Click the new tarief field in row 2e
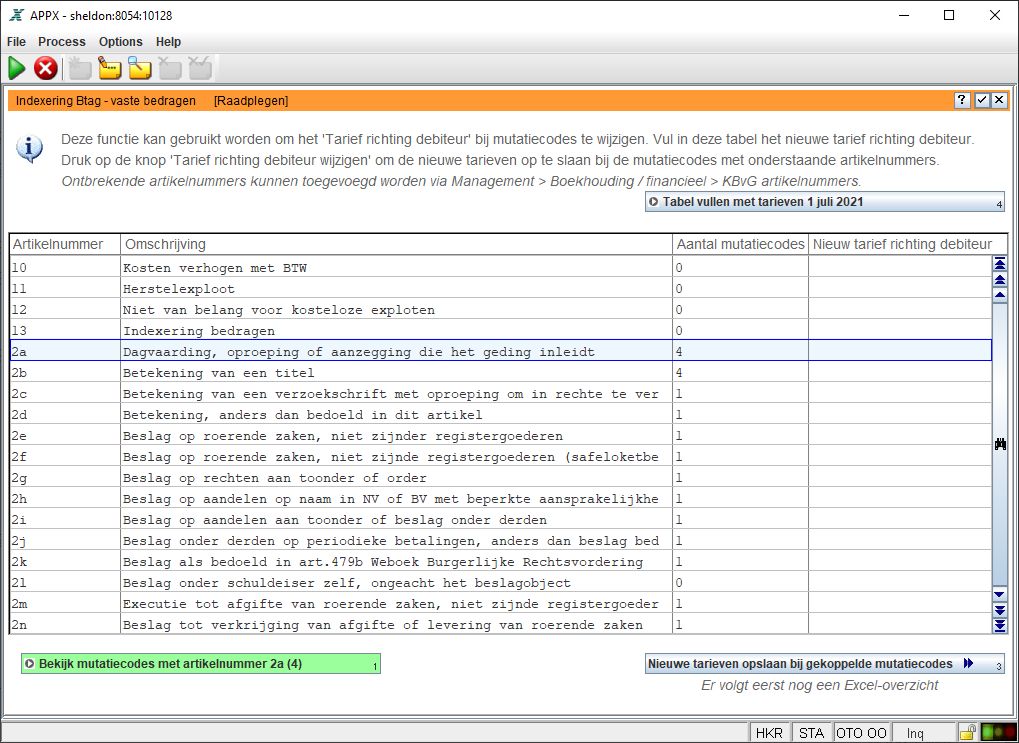 (900, 436)
